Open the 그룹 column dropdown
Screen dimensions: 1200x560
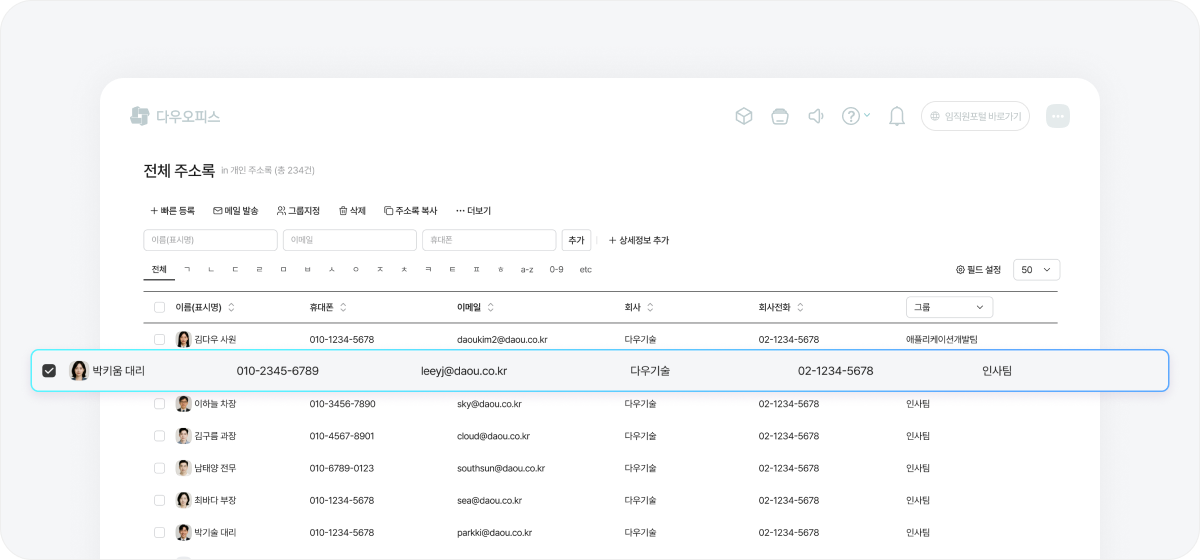pyautogui.click(x=949, y=307)
